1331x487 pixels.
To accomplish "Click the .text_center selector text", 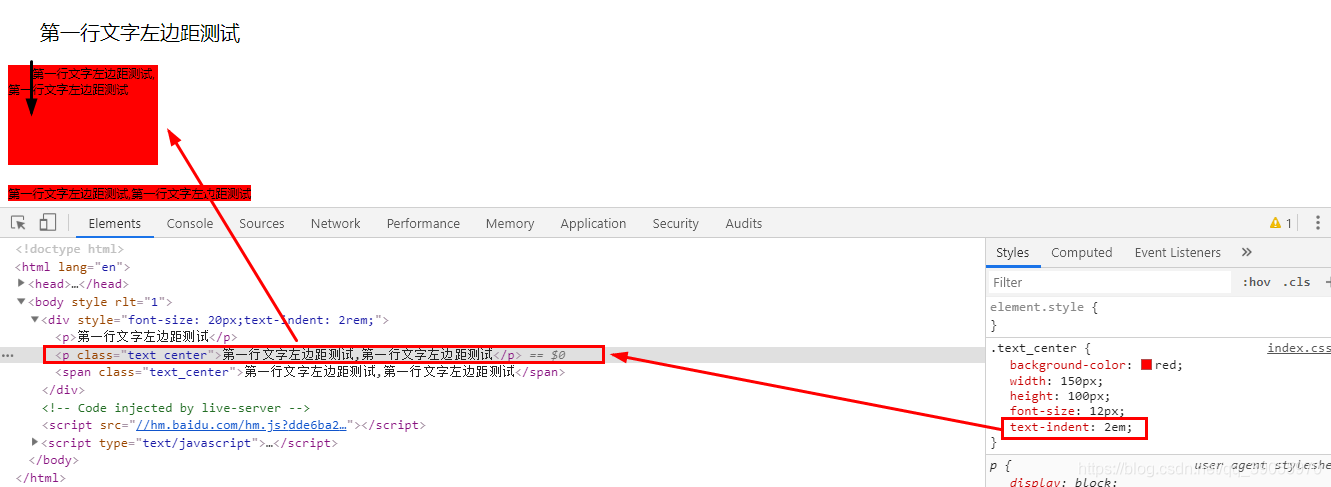I will (x=1032, y=348).
